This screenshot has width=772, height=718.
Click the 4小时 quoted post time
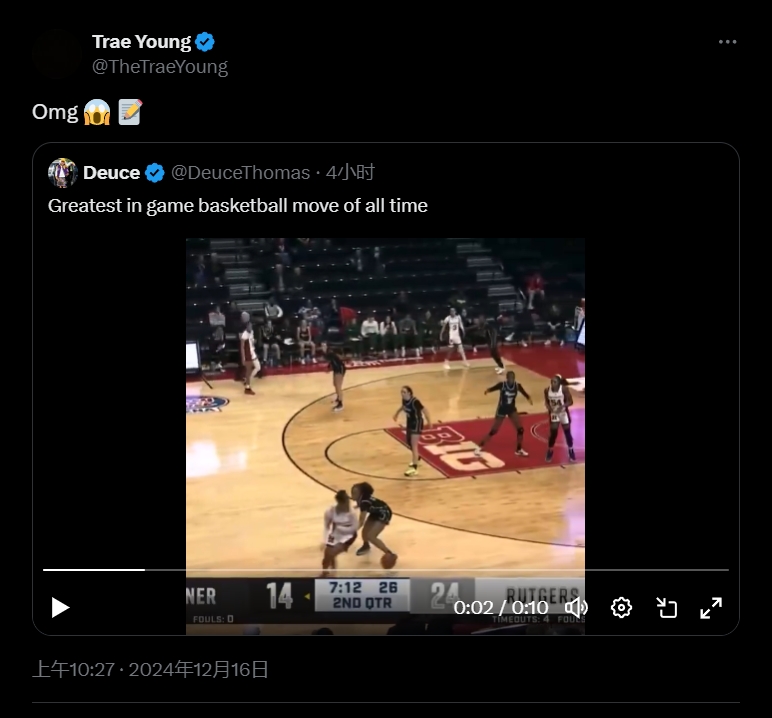351,172
